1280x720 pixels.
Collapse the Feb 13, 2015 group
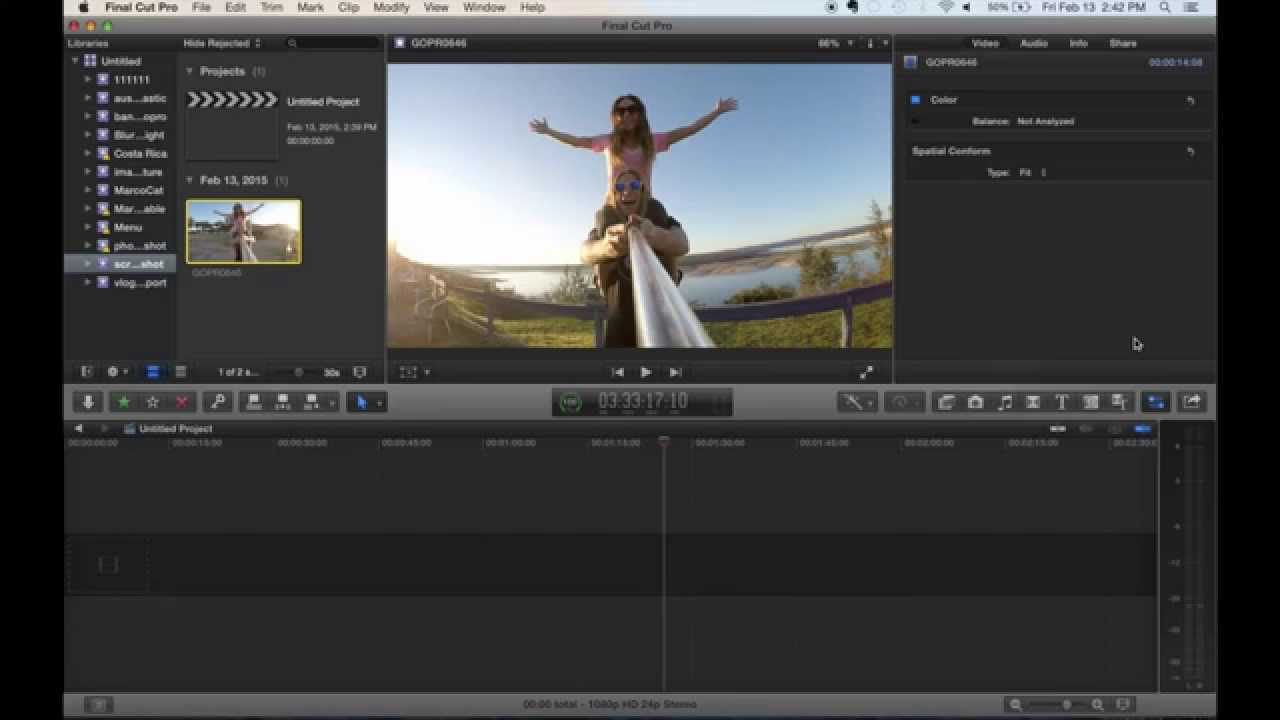tap(189, 180)
